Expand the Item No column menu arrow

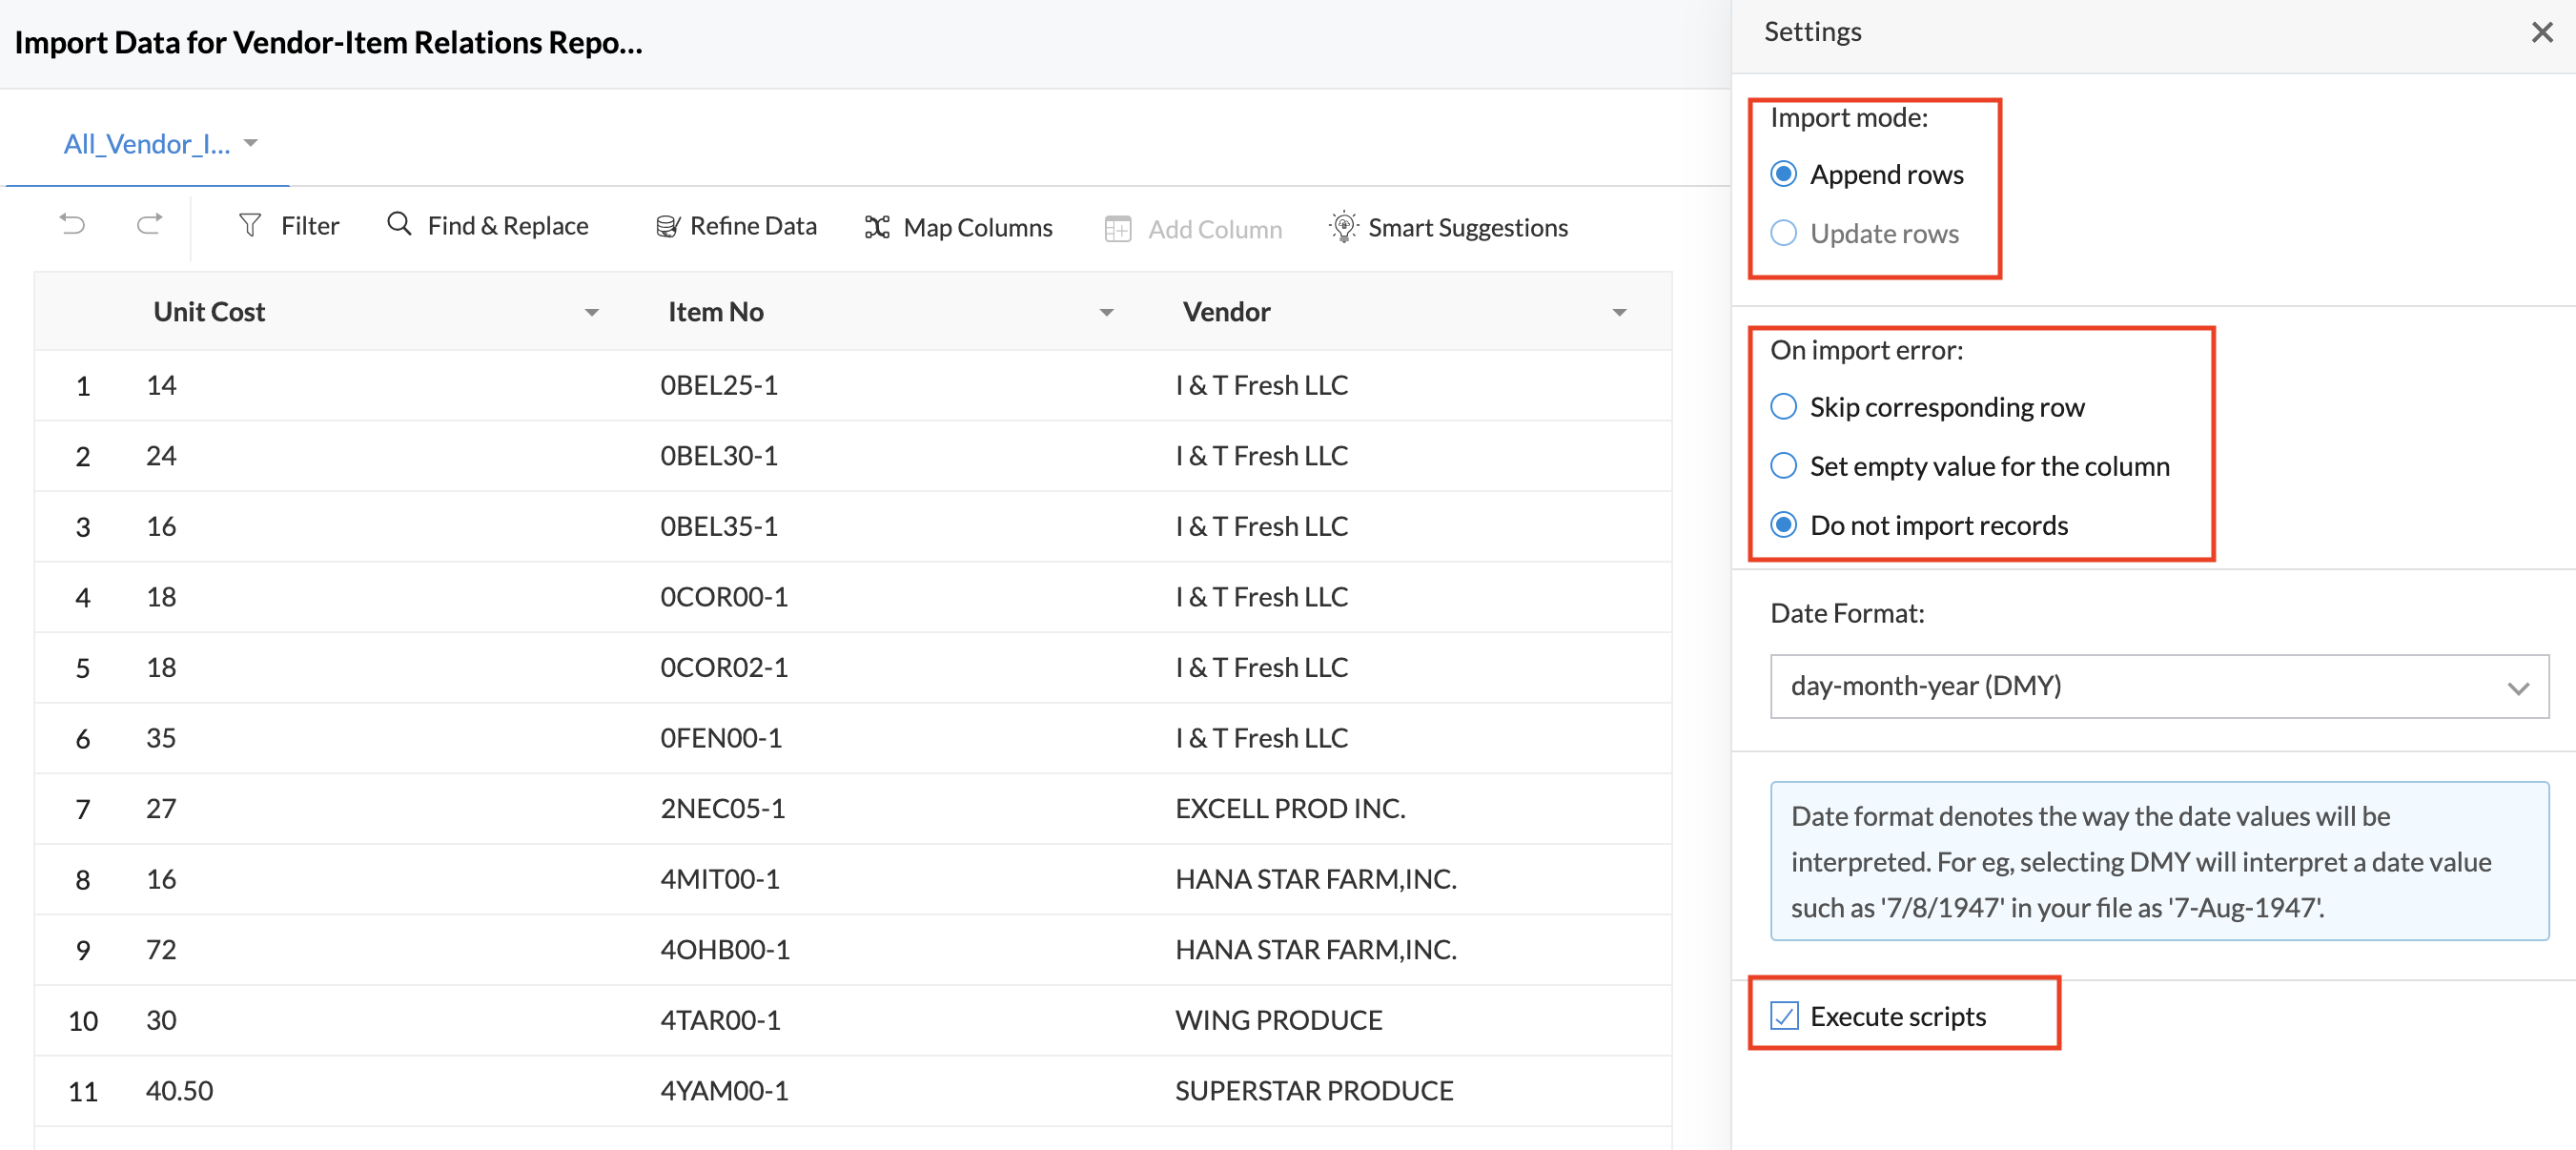point(1106,313)
